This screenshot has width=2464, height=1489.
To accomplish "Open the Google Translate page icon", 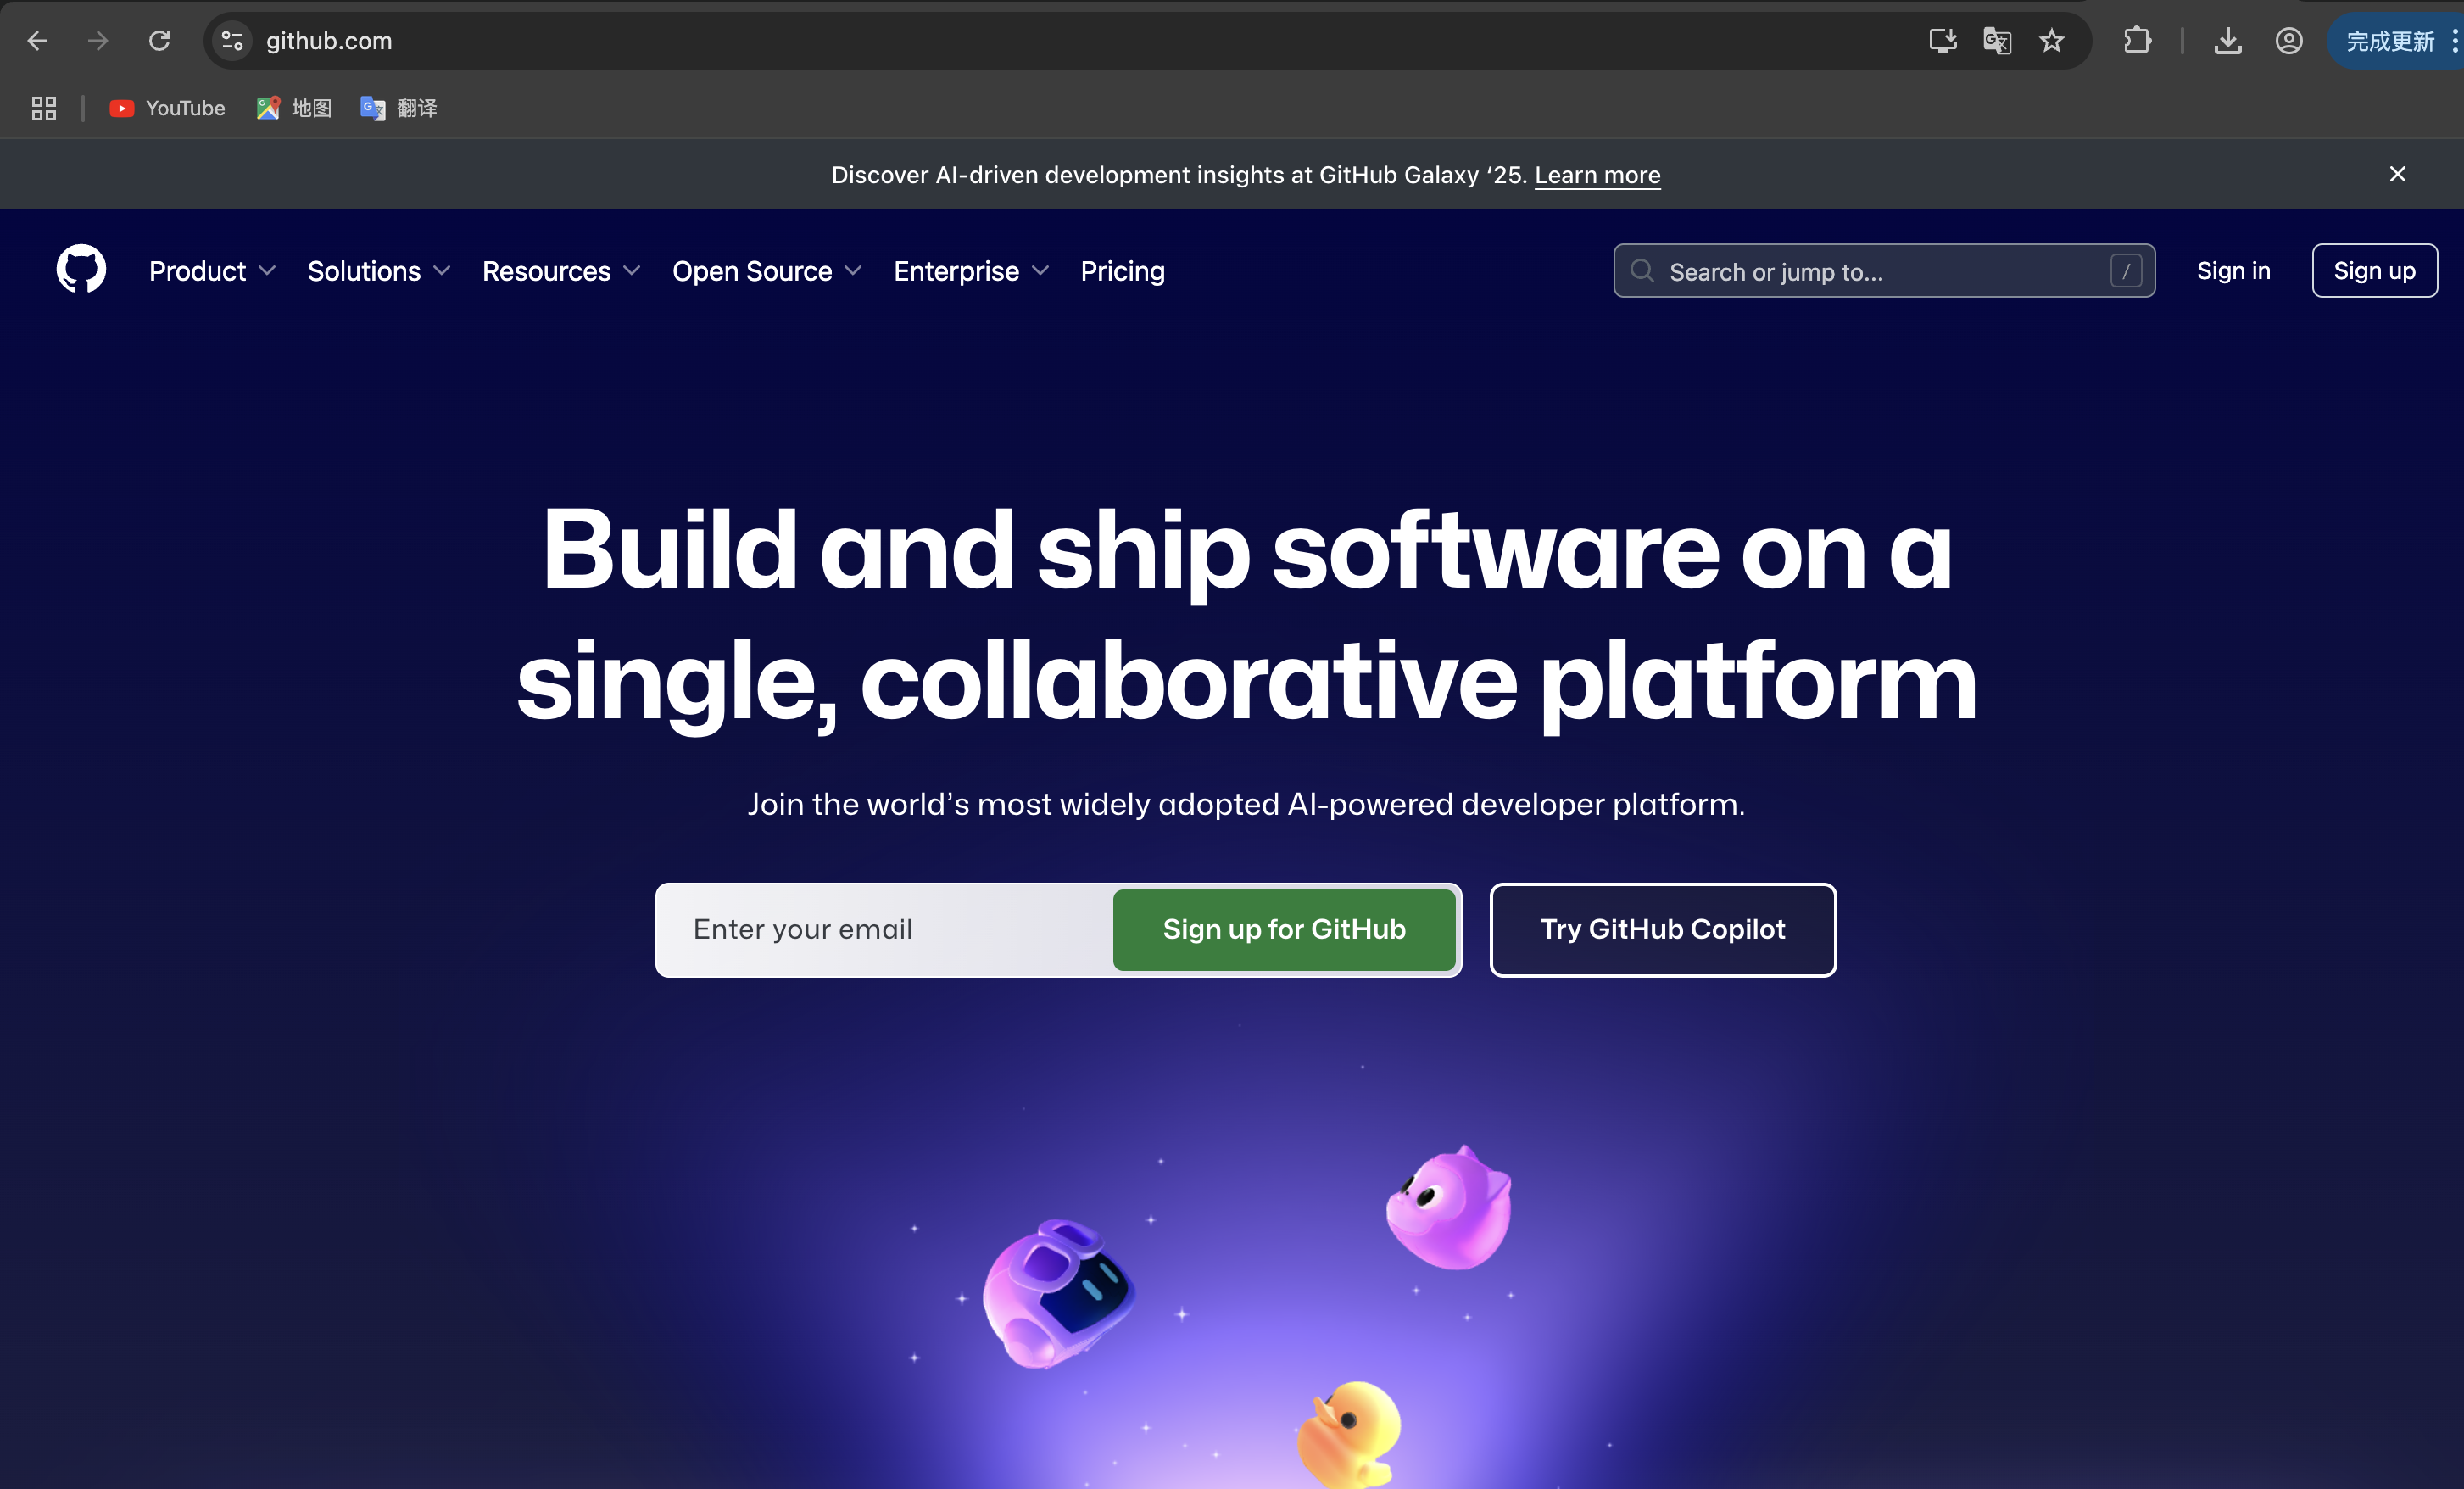I will tap(1996, 41).
